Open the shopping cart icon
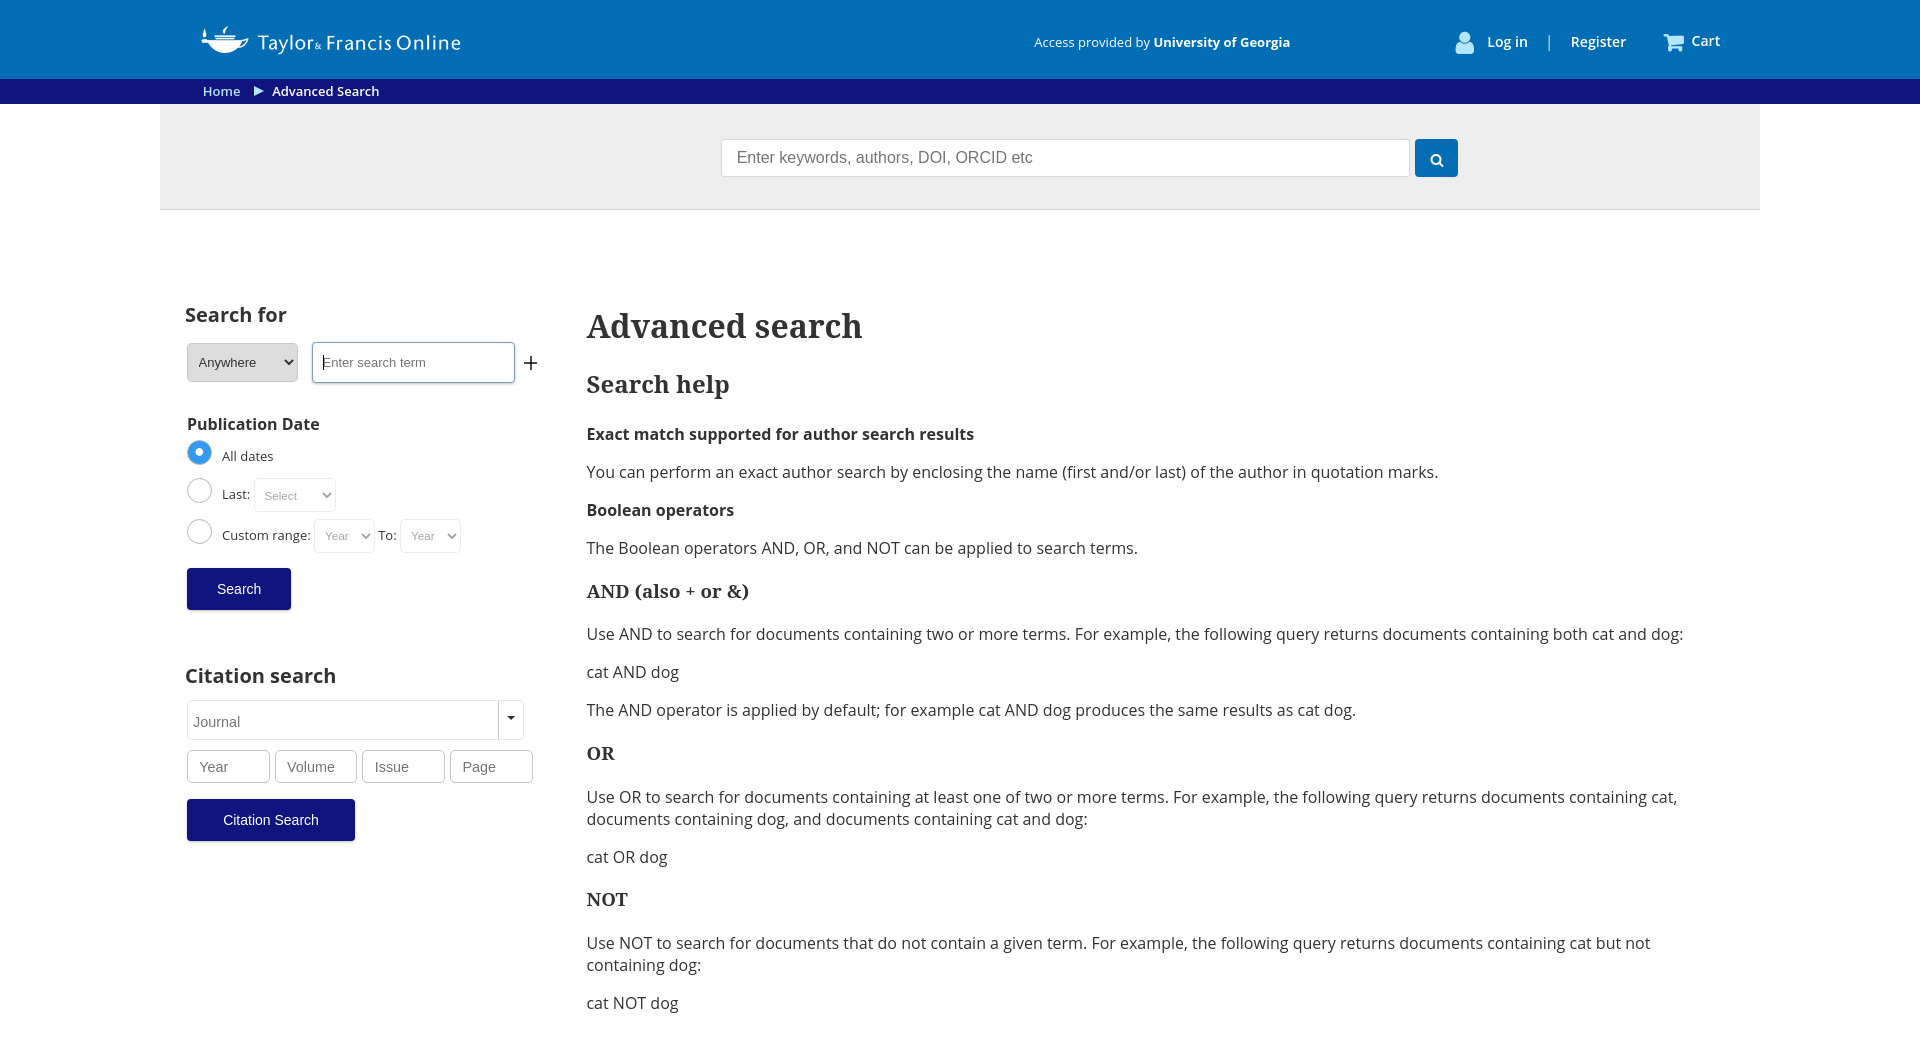 coord(1673,42)
